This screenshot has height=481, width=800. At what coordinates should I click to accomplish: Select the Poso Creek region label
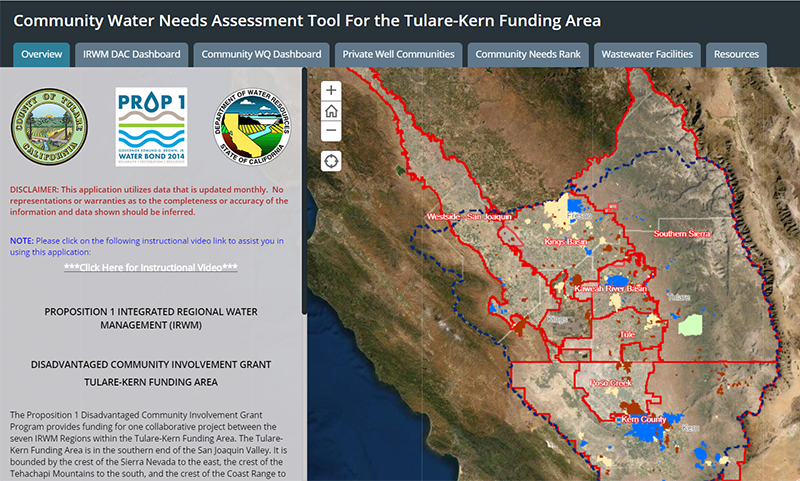pyautogui.click(x=610, y=383)
